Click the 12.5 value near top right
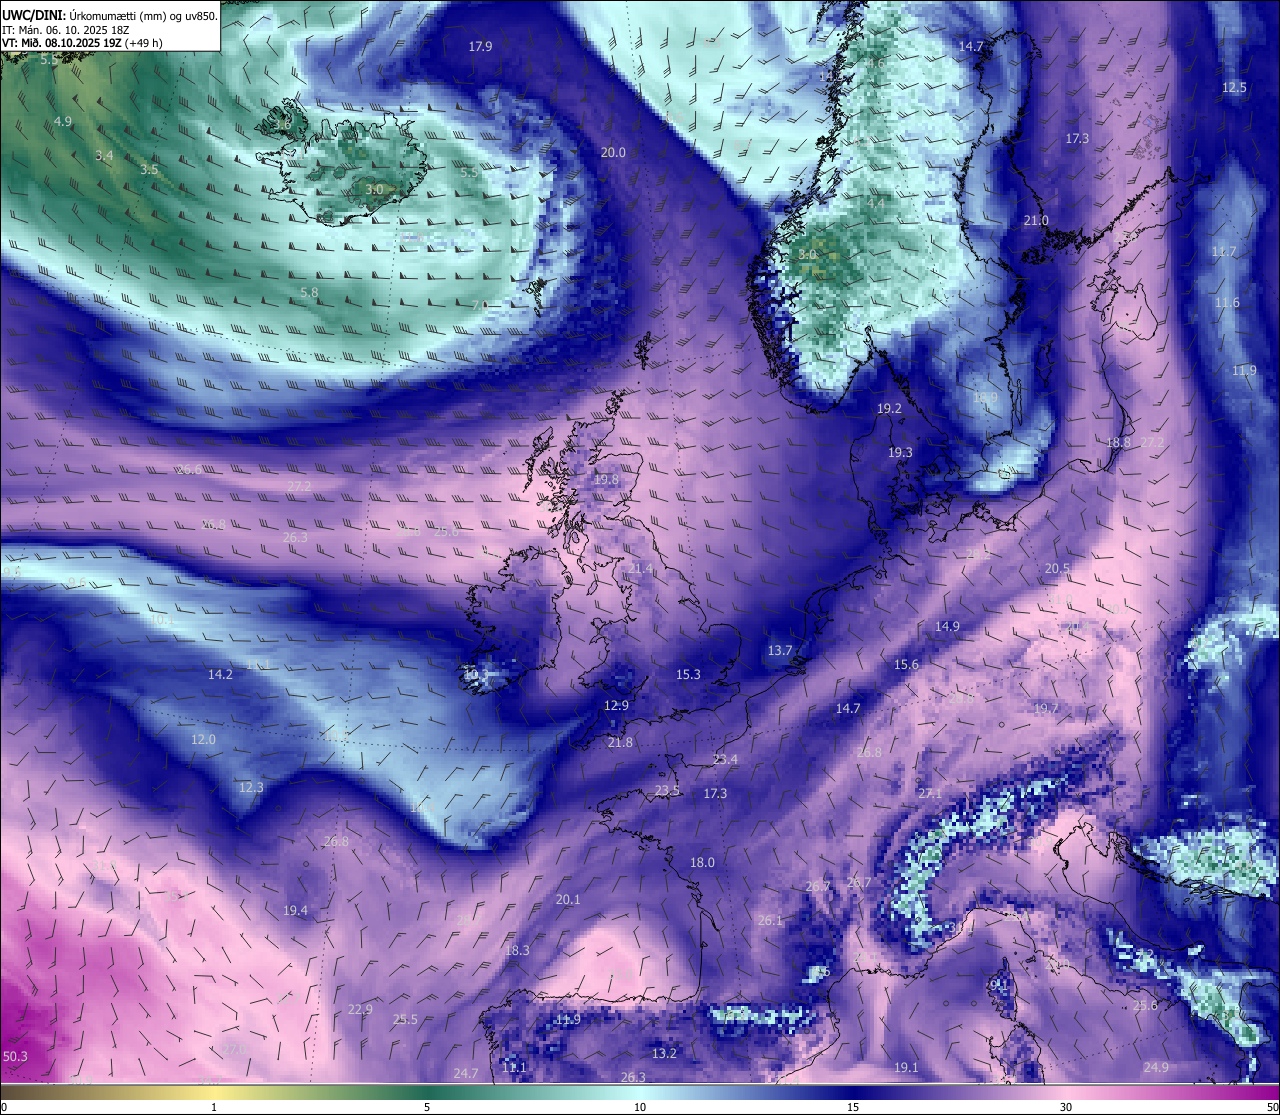 1234,88
